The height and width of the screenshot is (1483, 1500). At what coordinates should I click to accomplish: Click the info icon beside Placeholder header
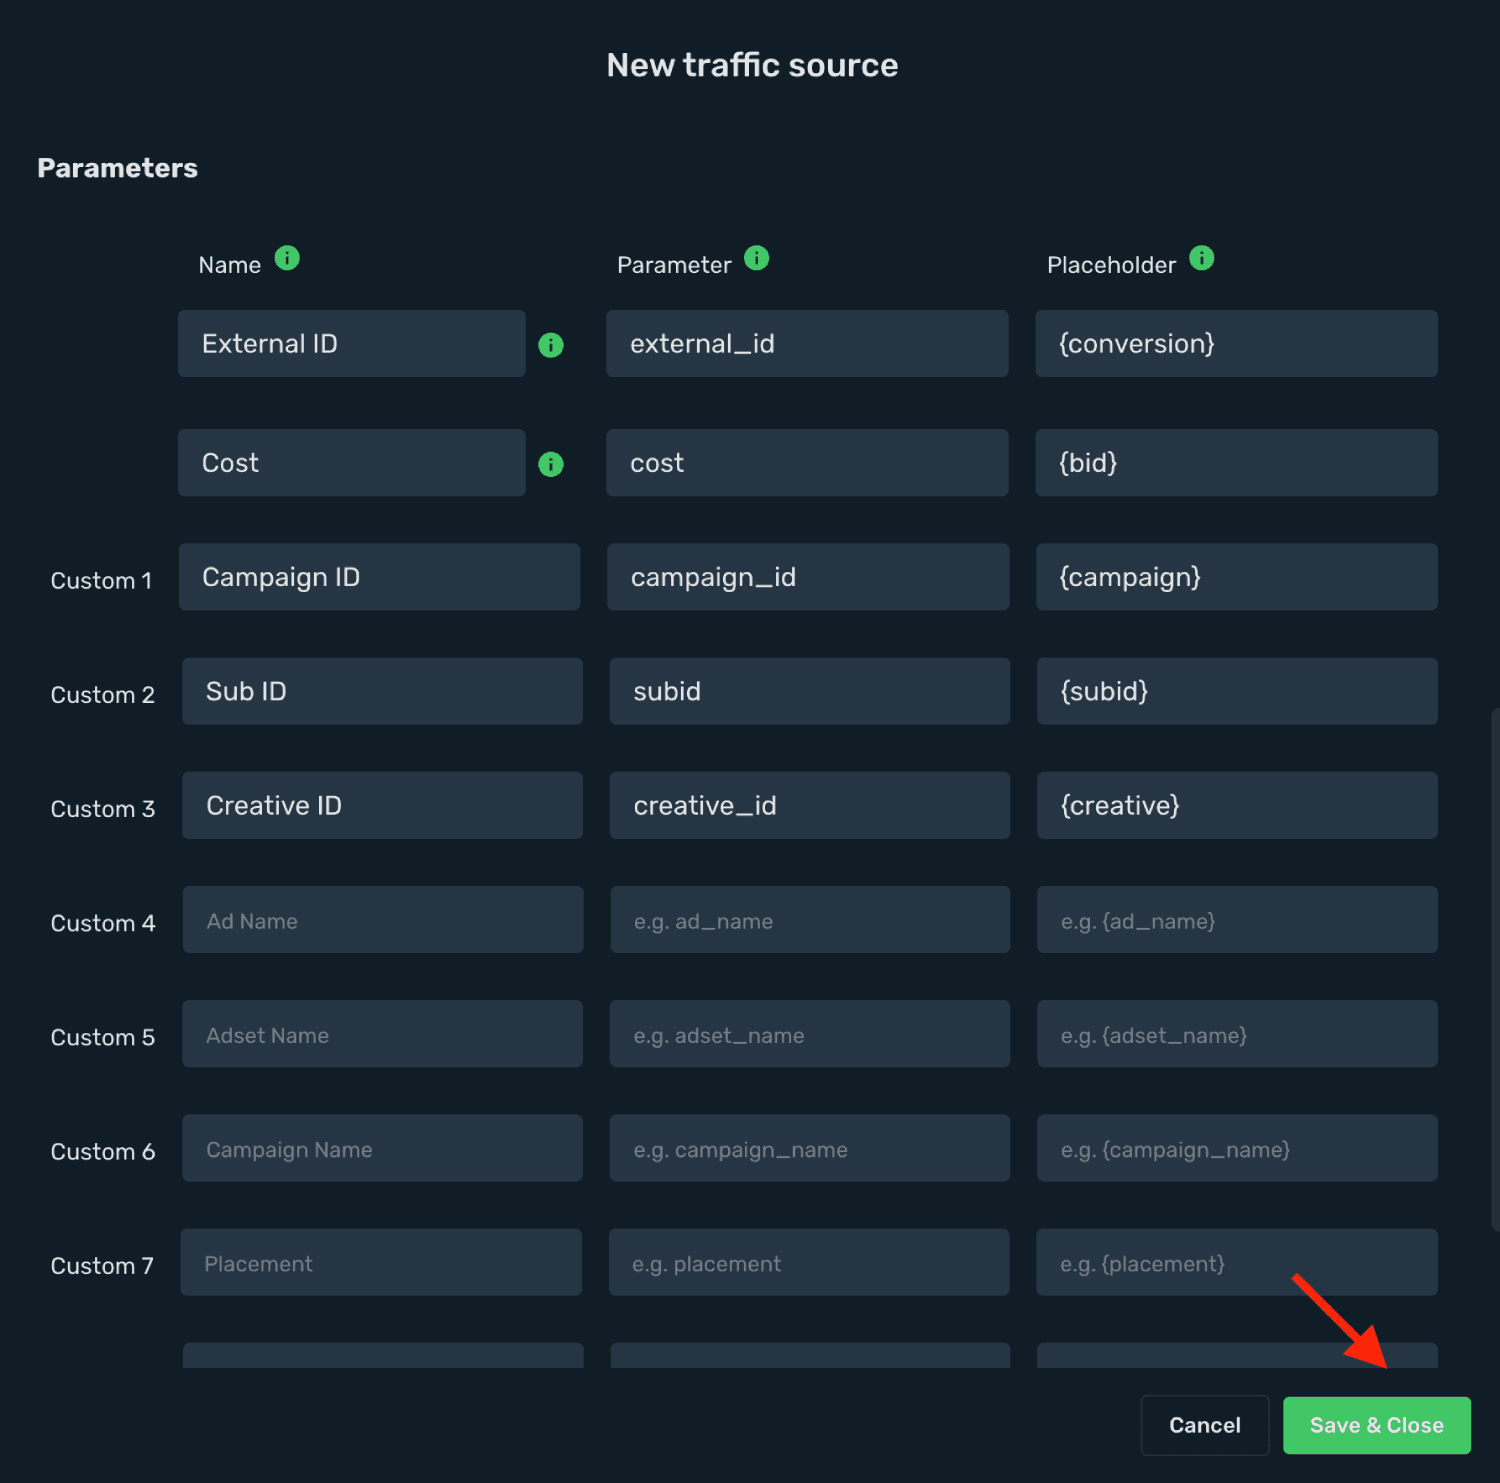tap(1202, 258)
